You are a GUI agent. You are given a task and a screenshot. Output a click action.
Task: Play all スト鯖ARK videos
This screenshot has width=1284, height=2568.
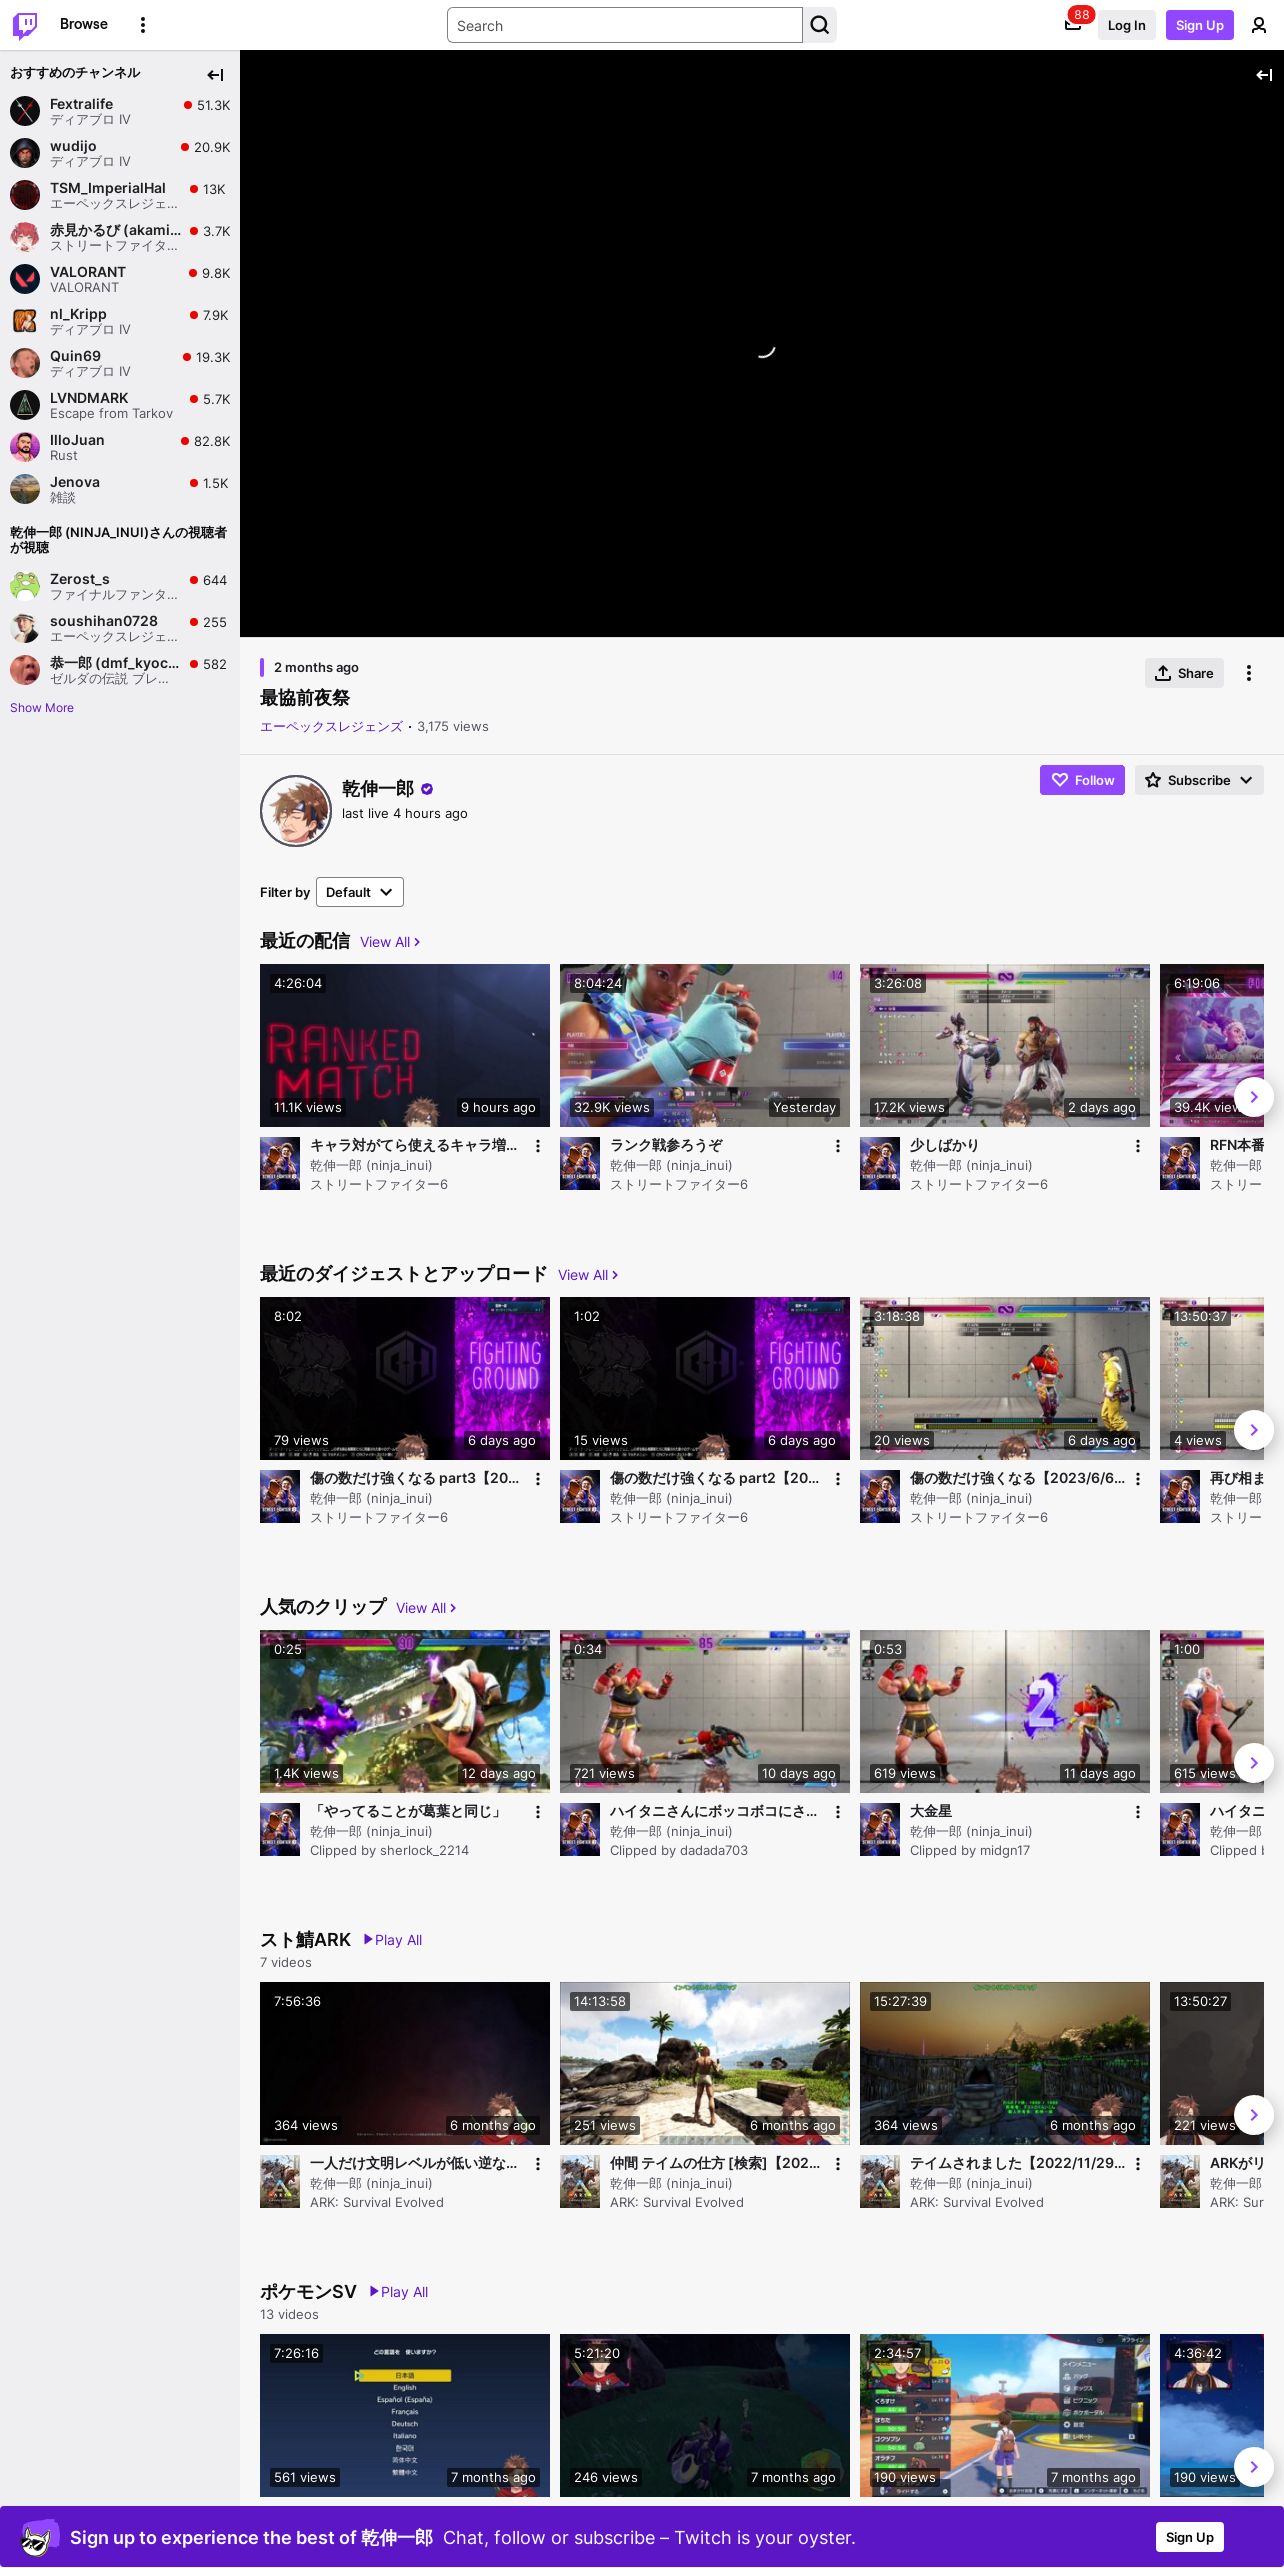393,1940
